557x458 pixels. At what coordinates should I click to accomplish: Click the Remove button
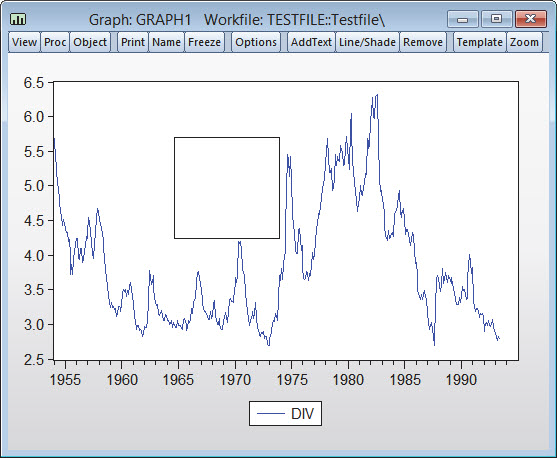[x=423, y=42]
